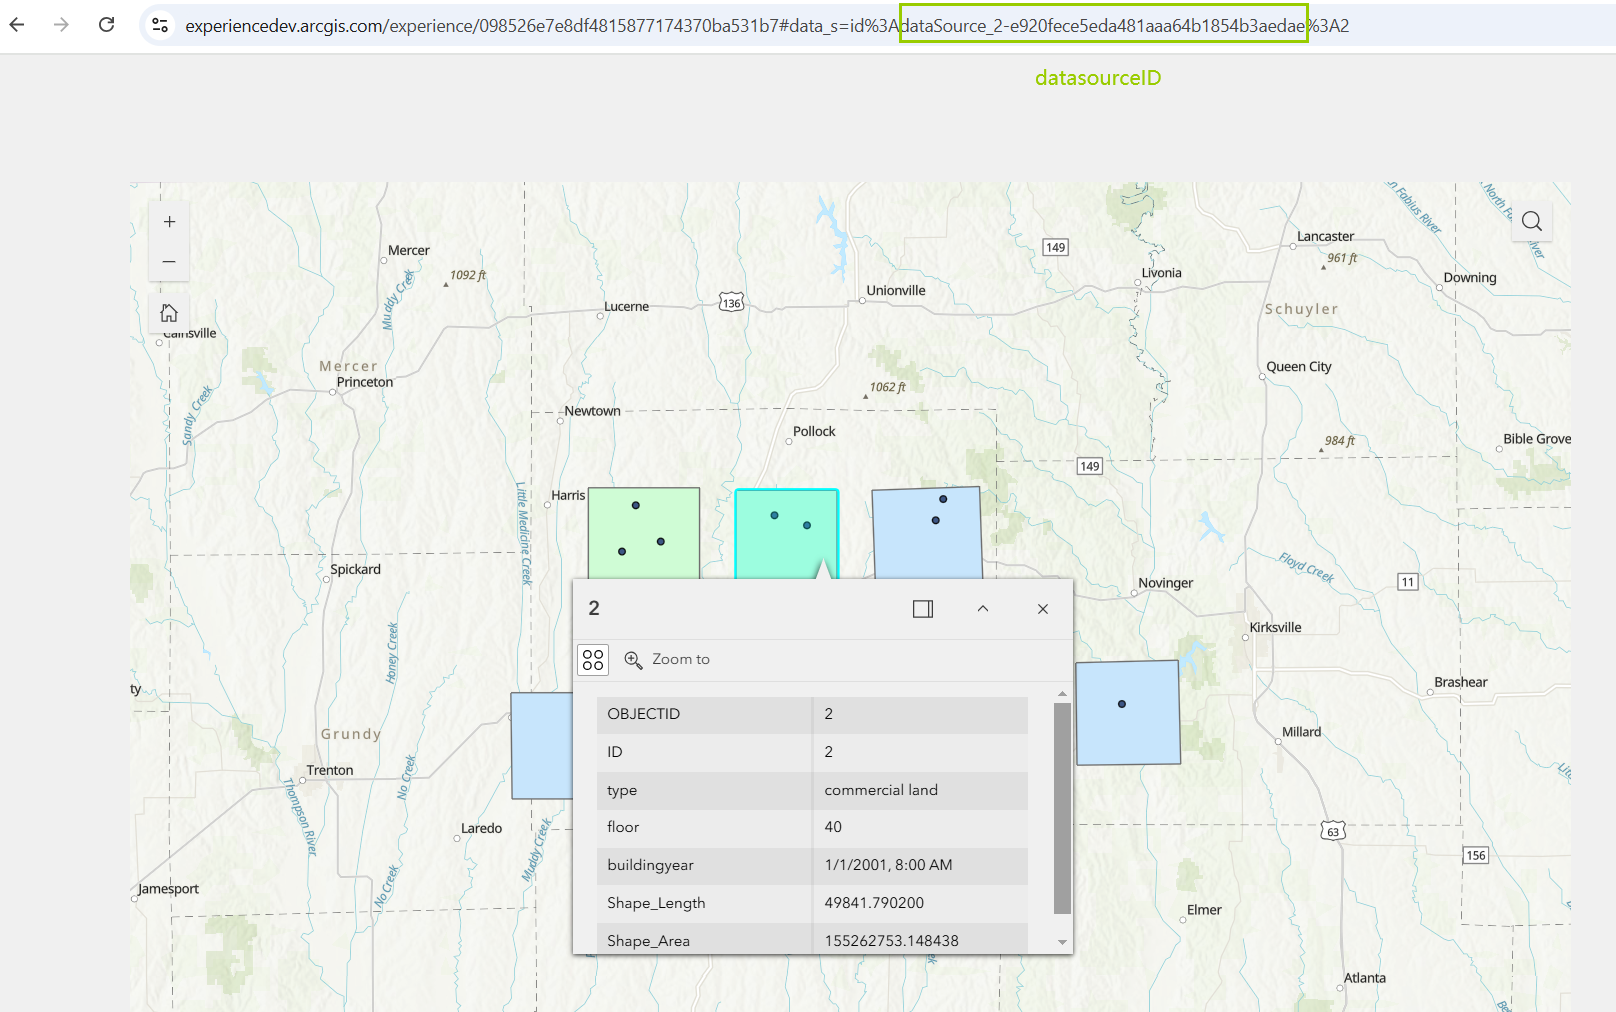1616x1012 pixels.
Task: Go back in the browser
Action: [x=17, y=25]
